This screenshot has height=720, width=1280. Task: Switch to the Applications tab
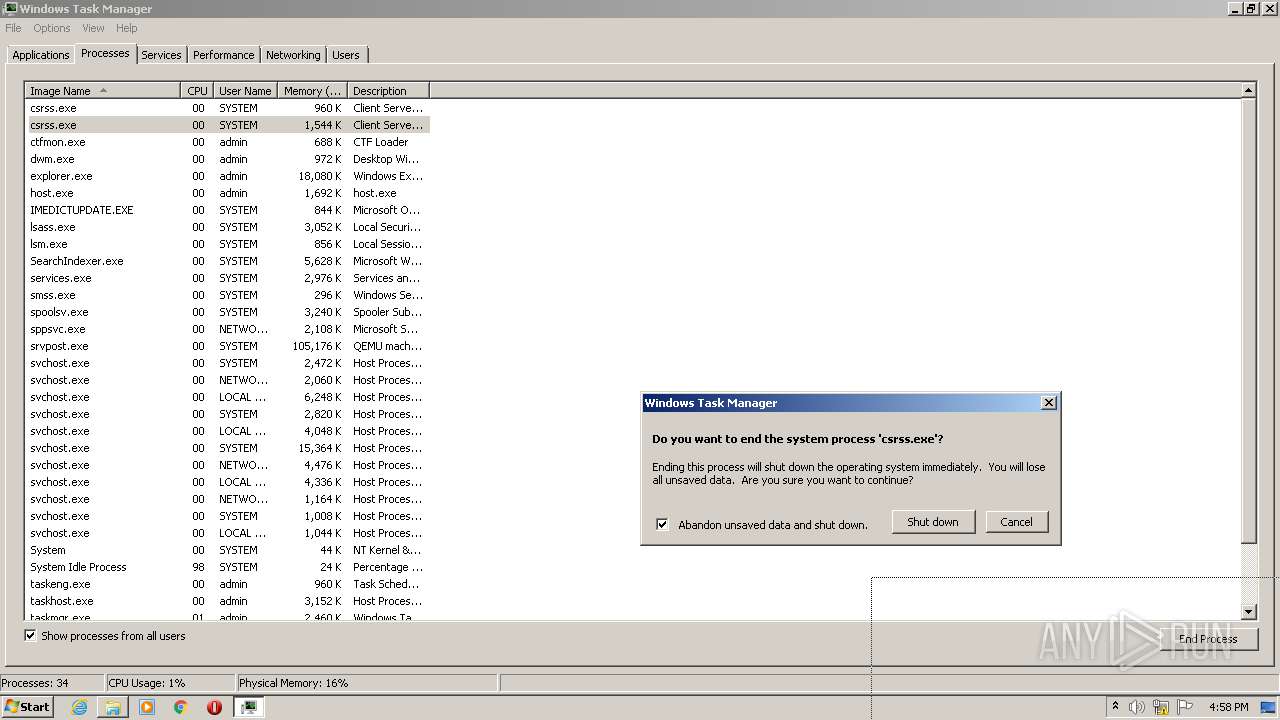41,55
